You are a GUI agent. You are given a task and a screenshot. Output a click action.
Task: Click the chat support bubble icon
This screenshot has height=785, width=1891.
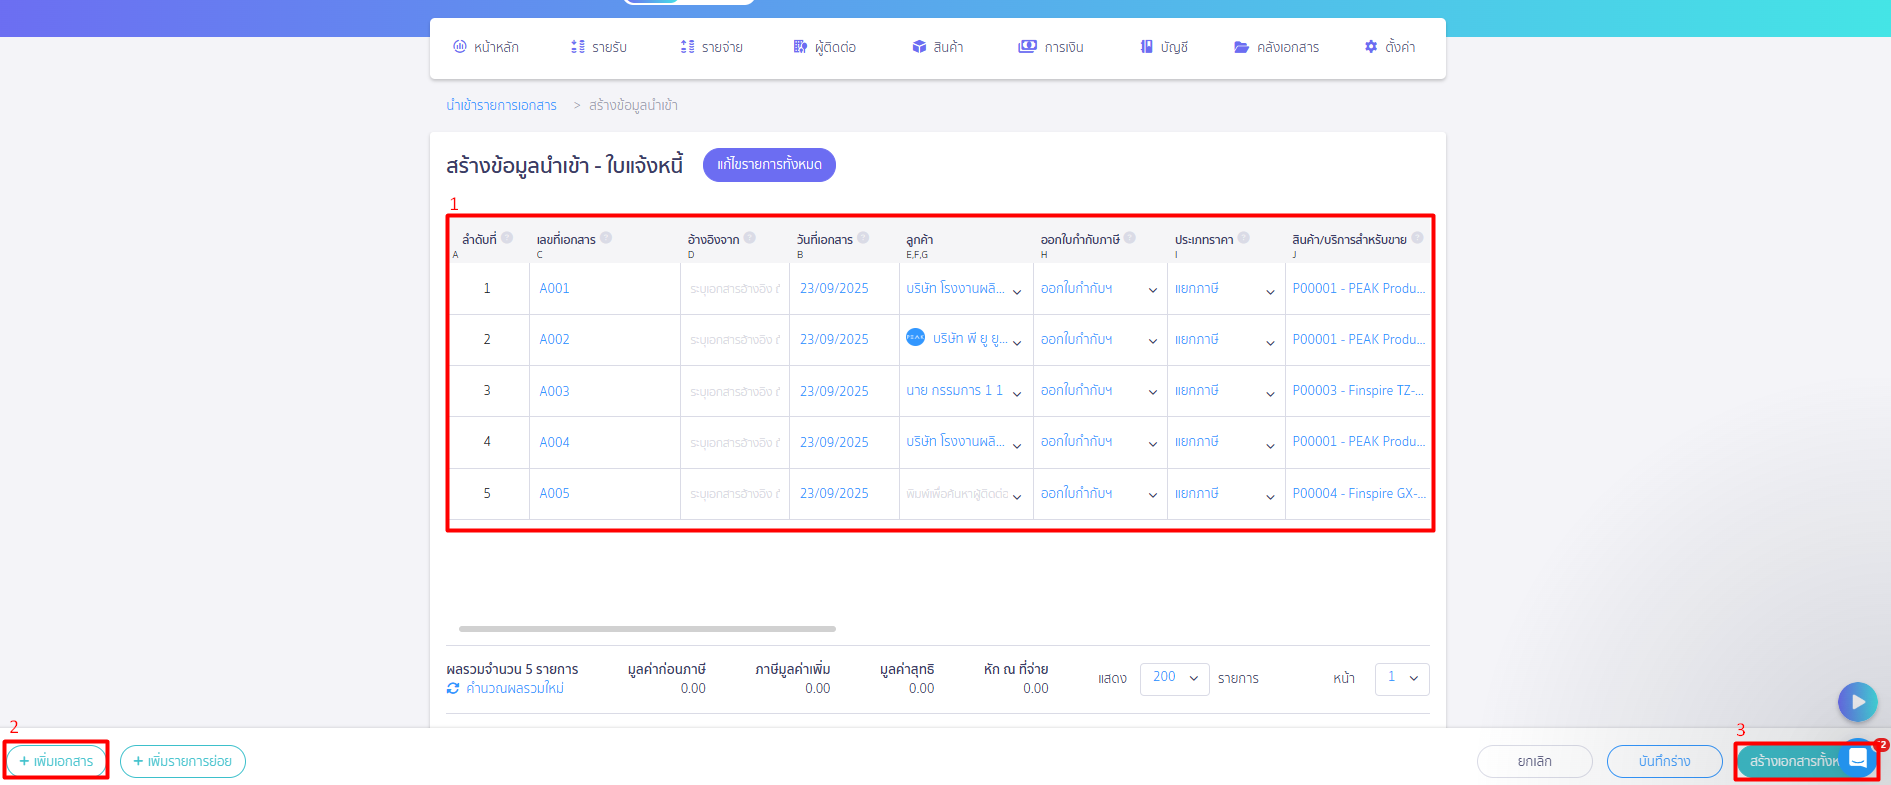click(x=1857, y=759)
